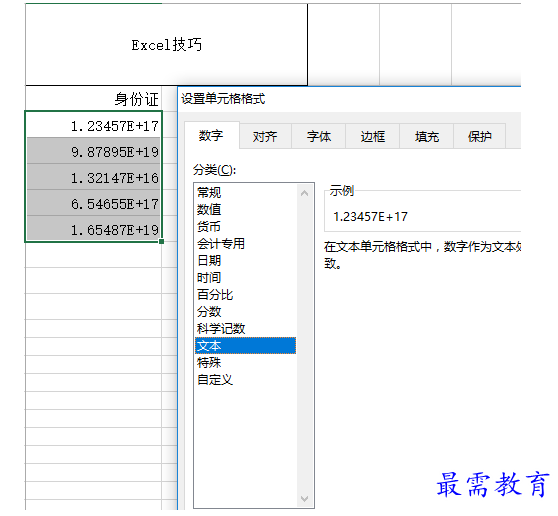This screenshot has height=516, width=558.
Task: Select cell showing 1.23457E+17 in sheet
Action: [x=93, y=125]
